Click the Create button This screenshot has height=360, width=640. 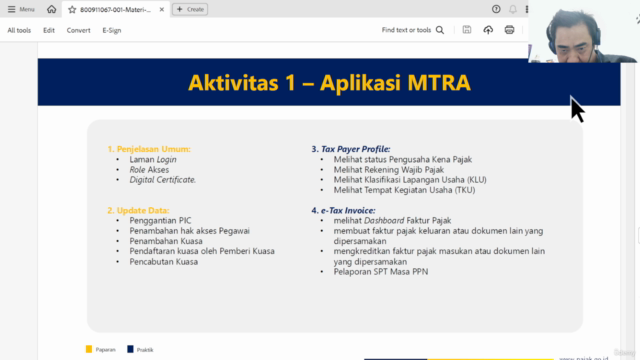pyautogui.click(x=190, y=9)
